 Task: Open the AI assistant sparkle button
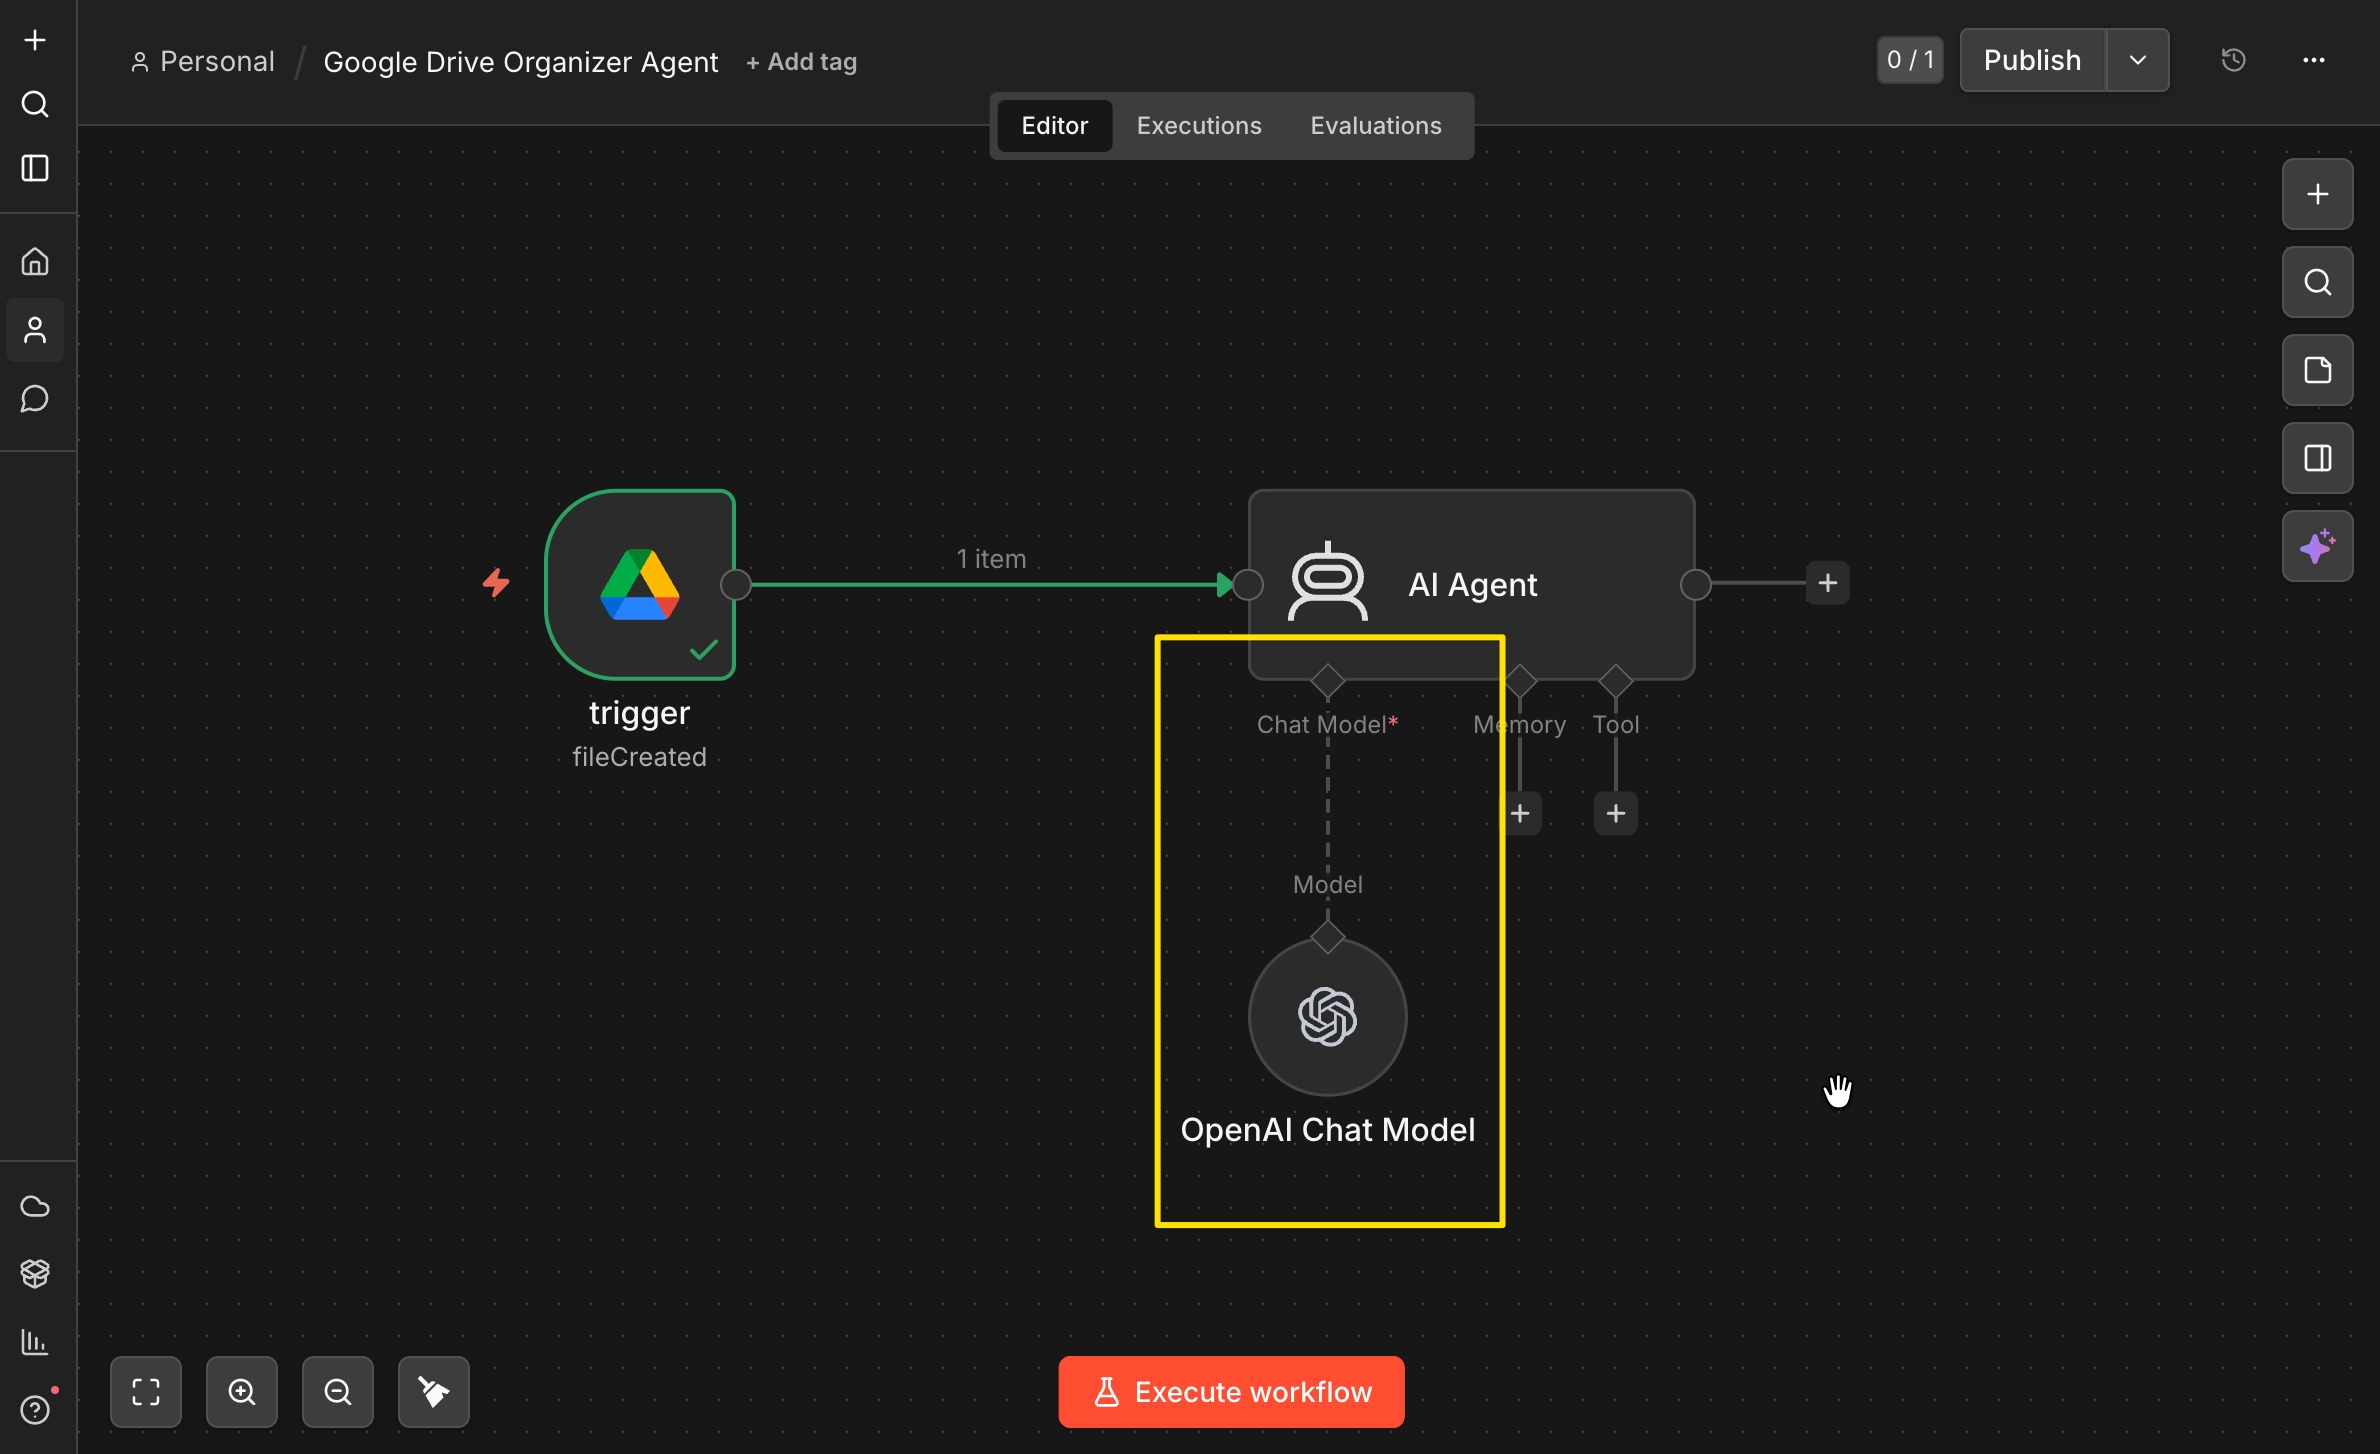[x=2318, y=546]
